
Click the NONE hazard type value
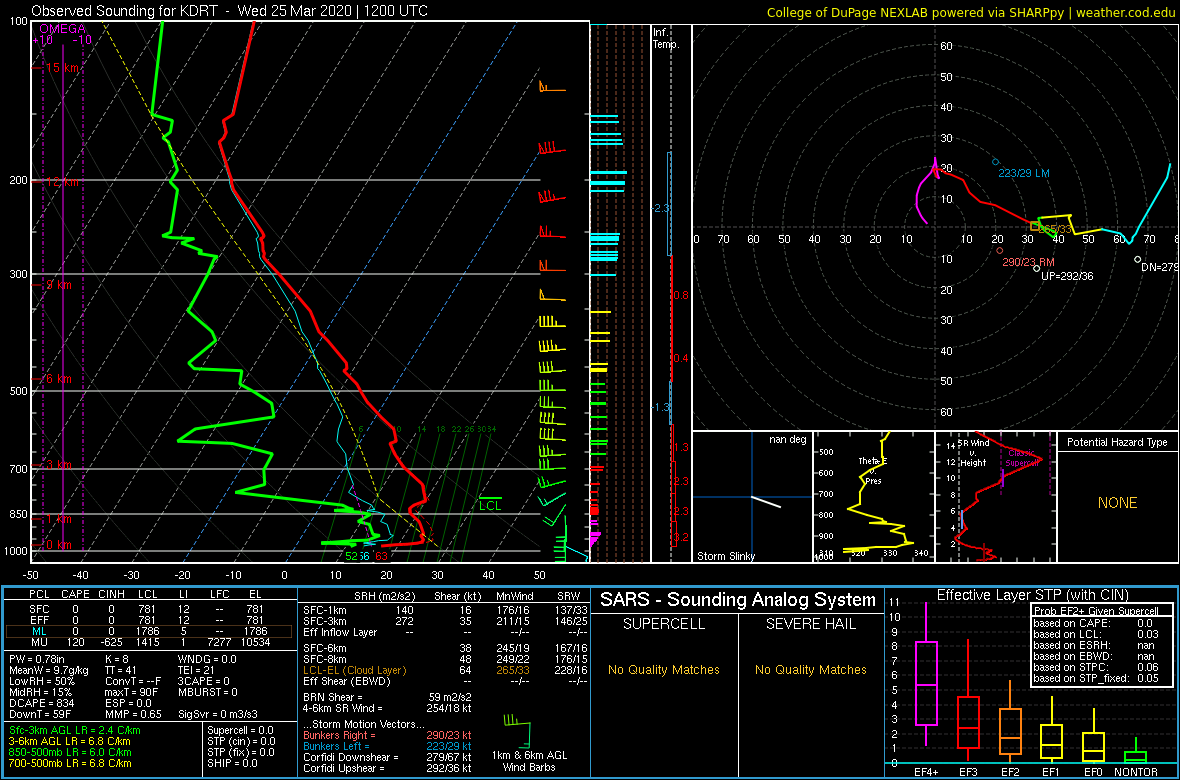pyautogui.click(x=1117, y=503)
